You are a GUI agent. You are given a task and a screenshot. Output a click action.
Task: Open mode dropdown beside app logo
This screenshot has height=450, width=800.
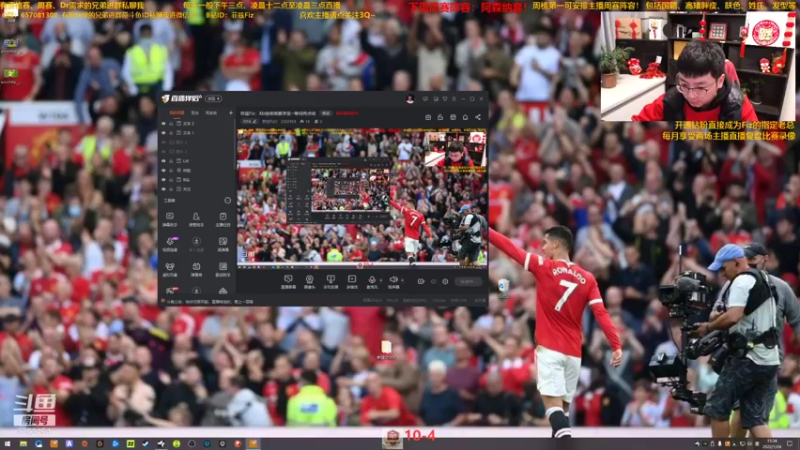coord(213,98)
